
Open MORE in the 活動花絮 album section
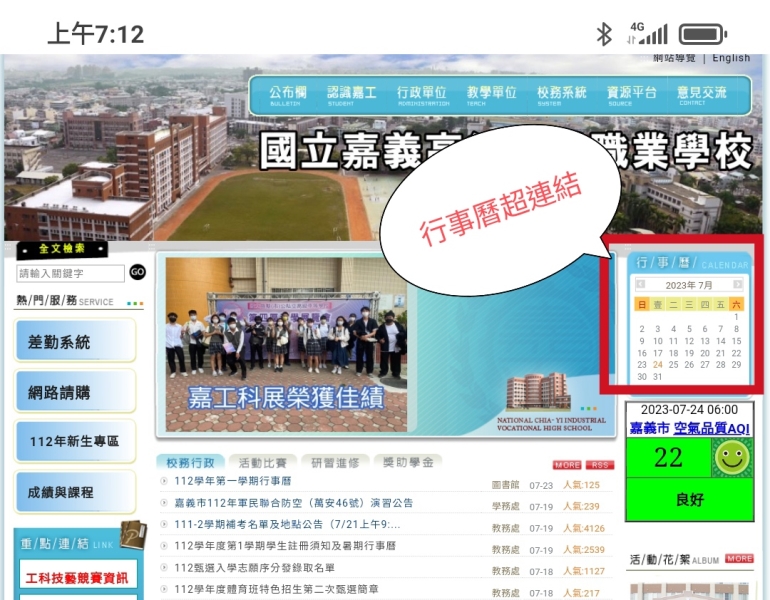tap(739, 558)
